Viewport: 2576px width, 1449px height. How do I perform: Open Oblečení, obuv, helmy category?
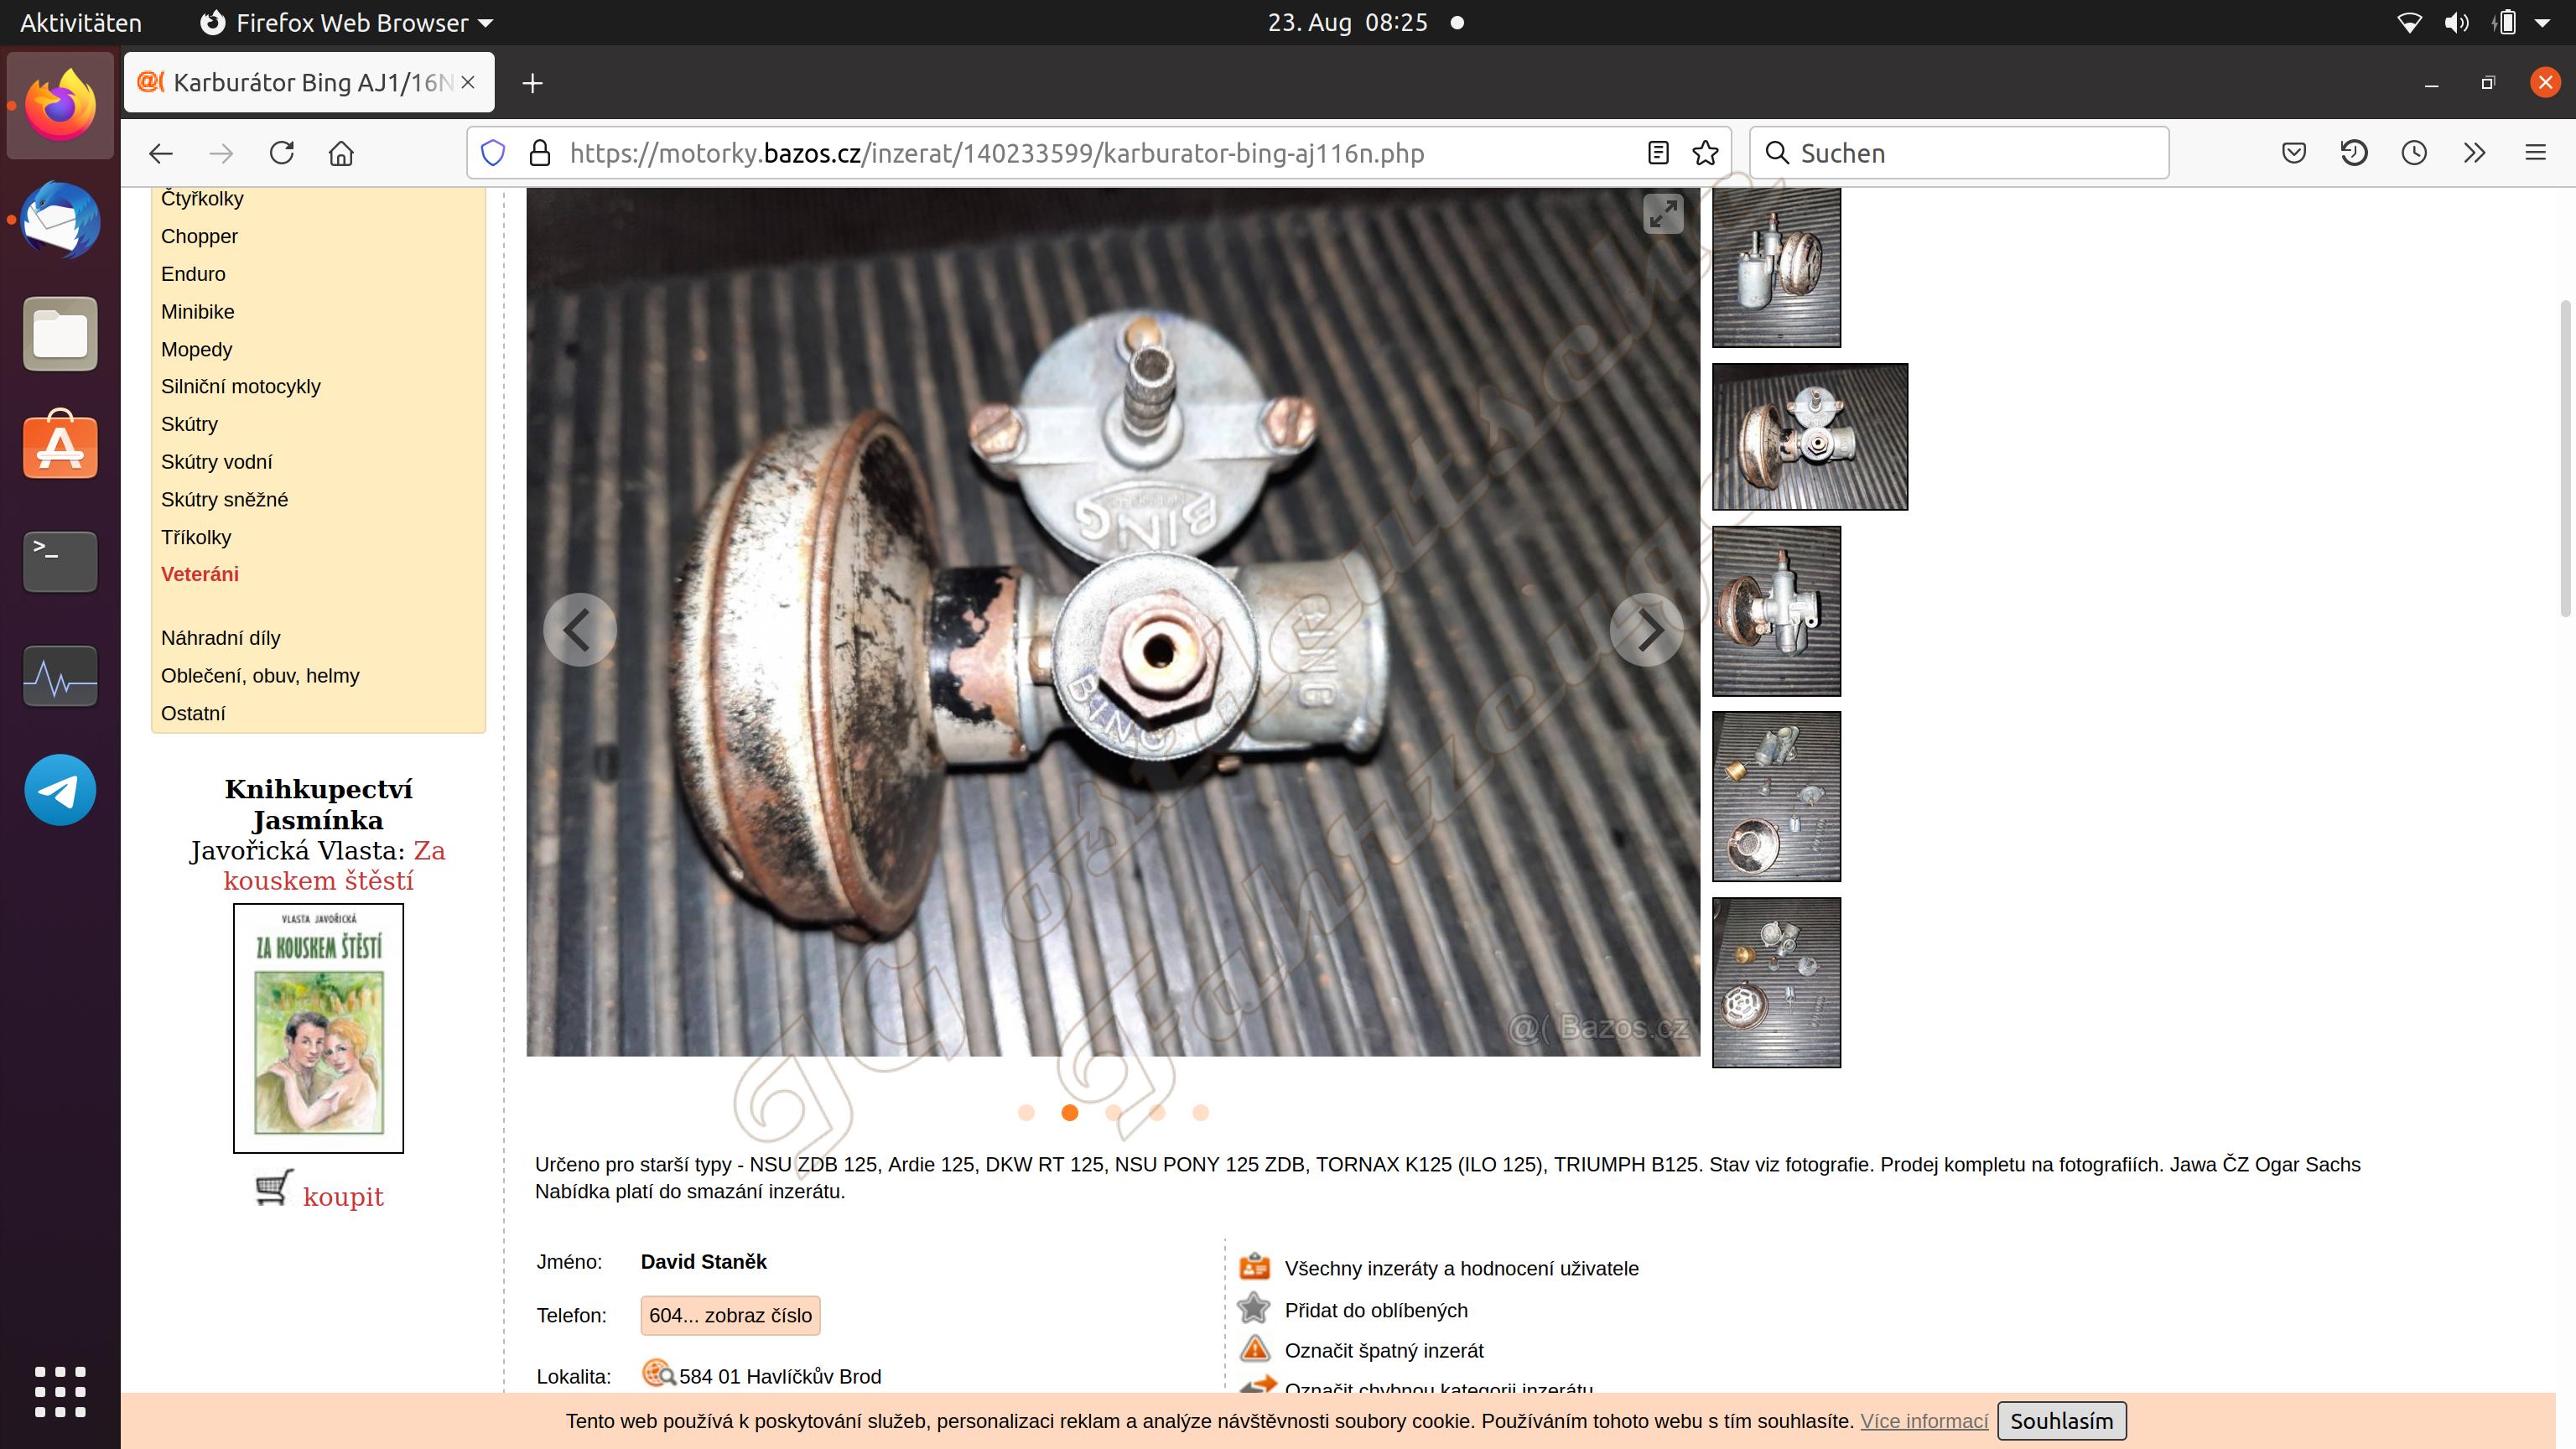click(x=260, y=675)
